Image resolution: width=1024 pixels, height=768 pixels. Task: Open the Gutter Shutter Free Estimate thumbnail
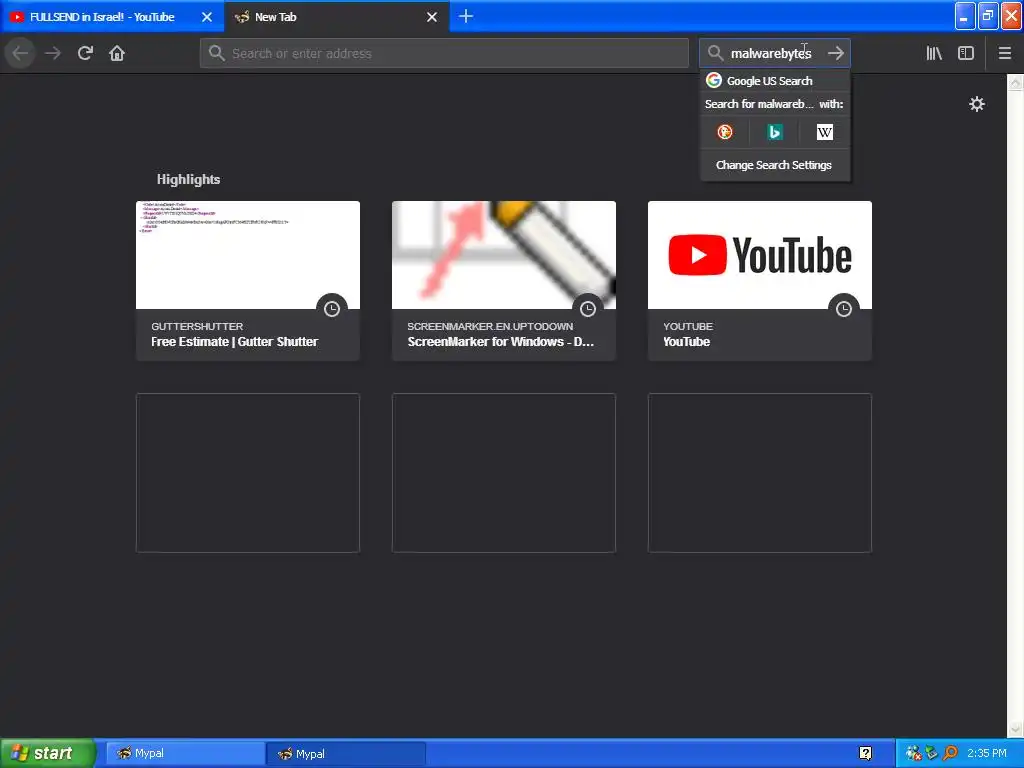tap(248, 255)
